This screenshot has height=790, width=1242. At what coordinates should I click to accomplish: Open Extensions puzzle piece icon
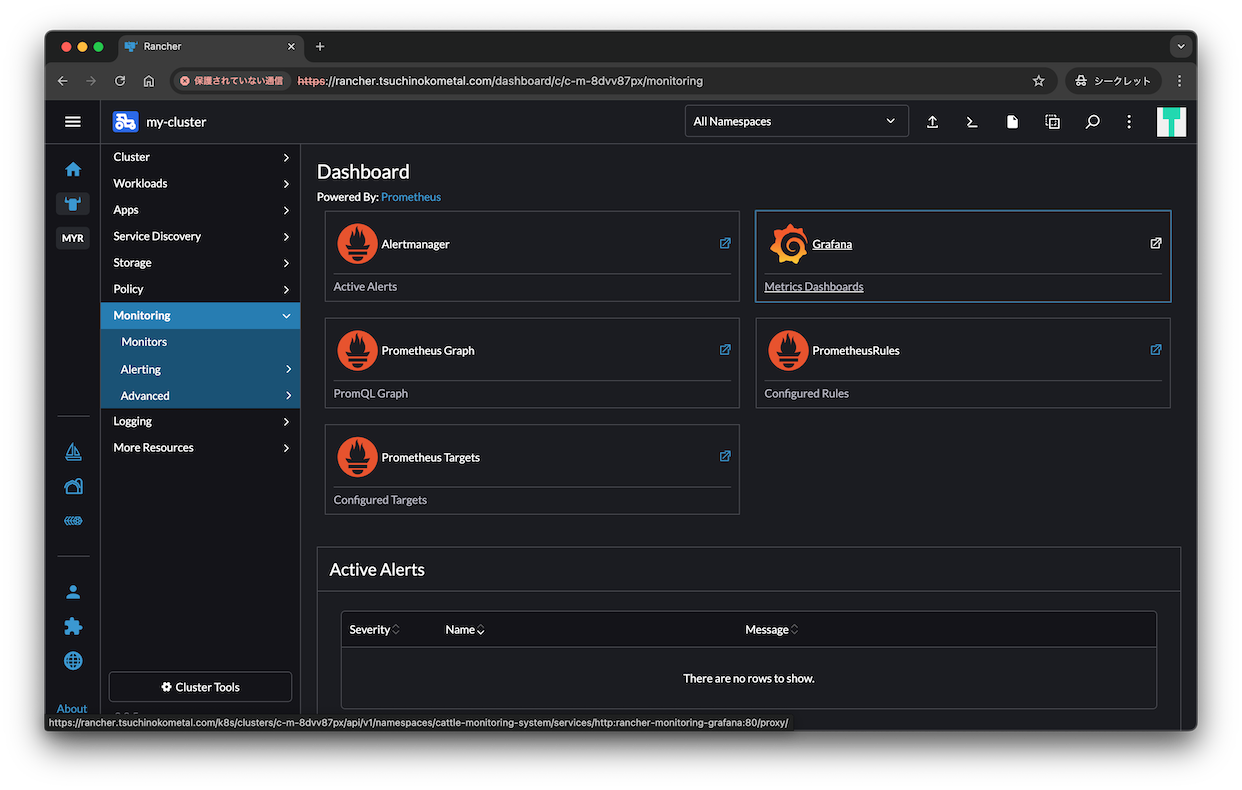73,626
